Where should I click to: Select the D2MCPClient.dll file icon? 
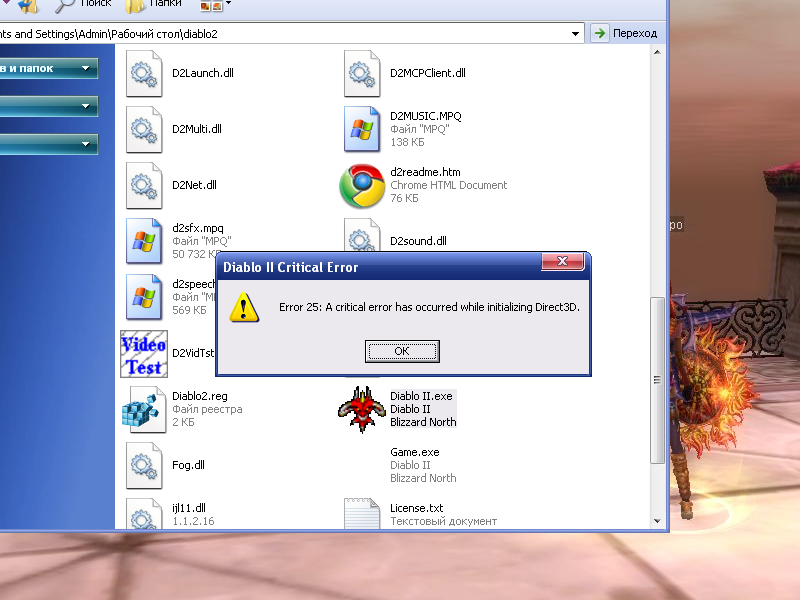[362, 73]
